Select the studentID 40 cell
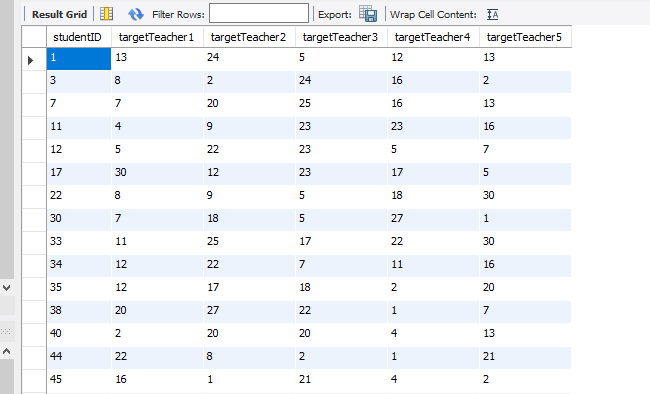650x394 pixels. pyautogui.click(x=79, y=334)
